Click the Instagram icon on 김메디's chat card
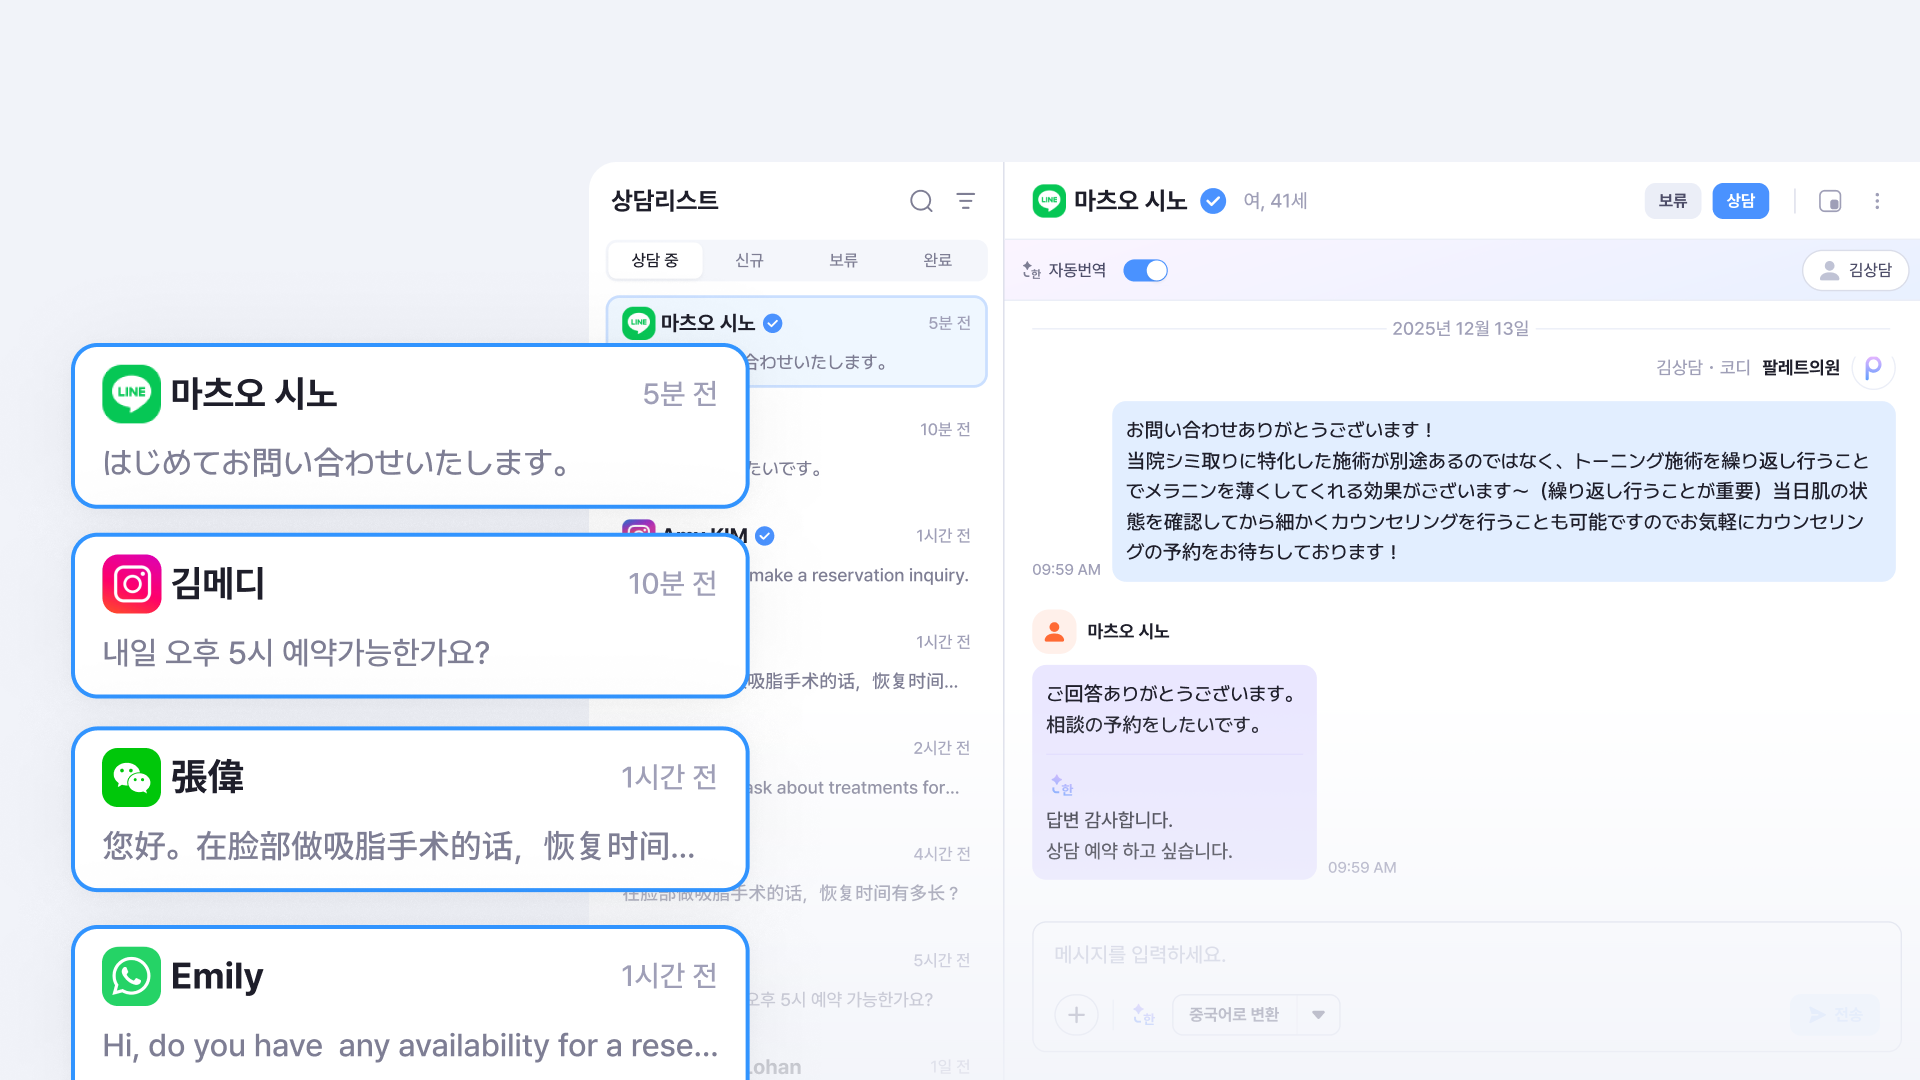 (131, 584)
